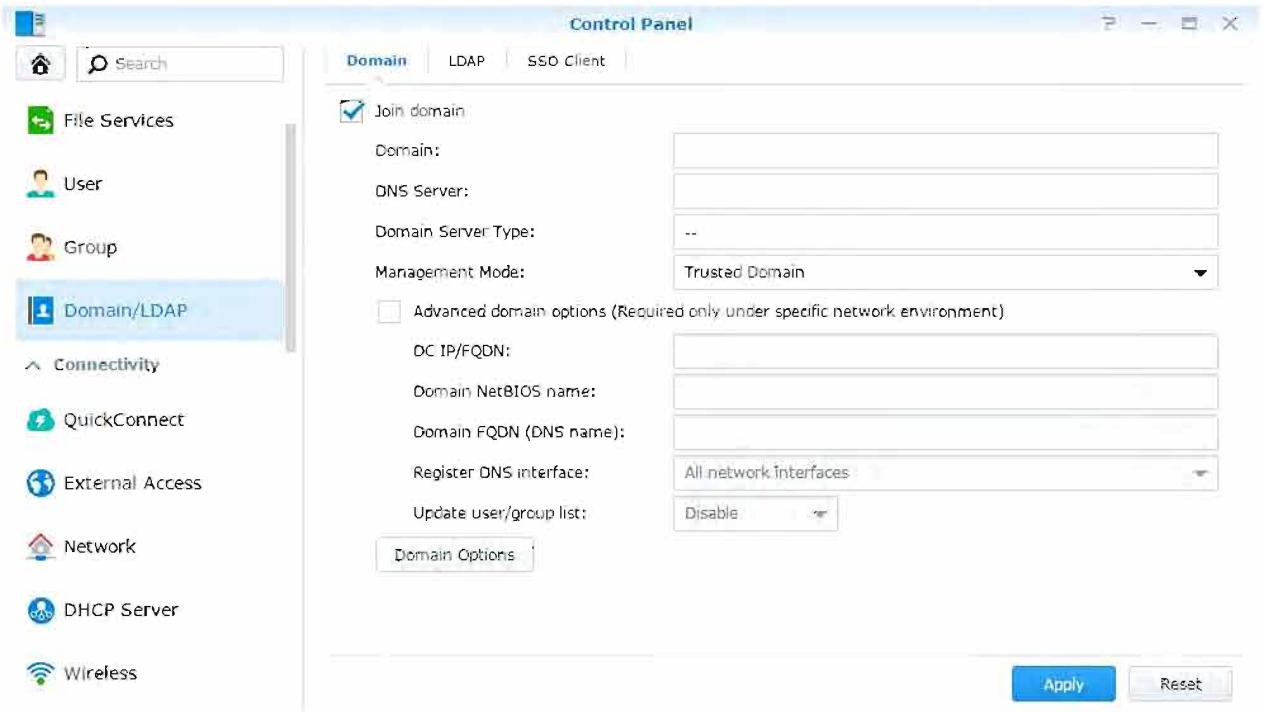
Task: Select File Services text label
Action: coord(118,121)
